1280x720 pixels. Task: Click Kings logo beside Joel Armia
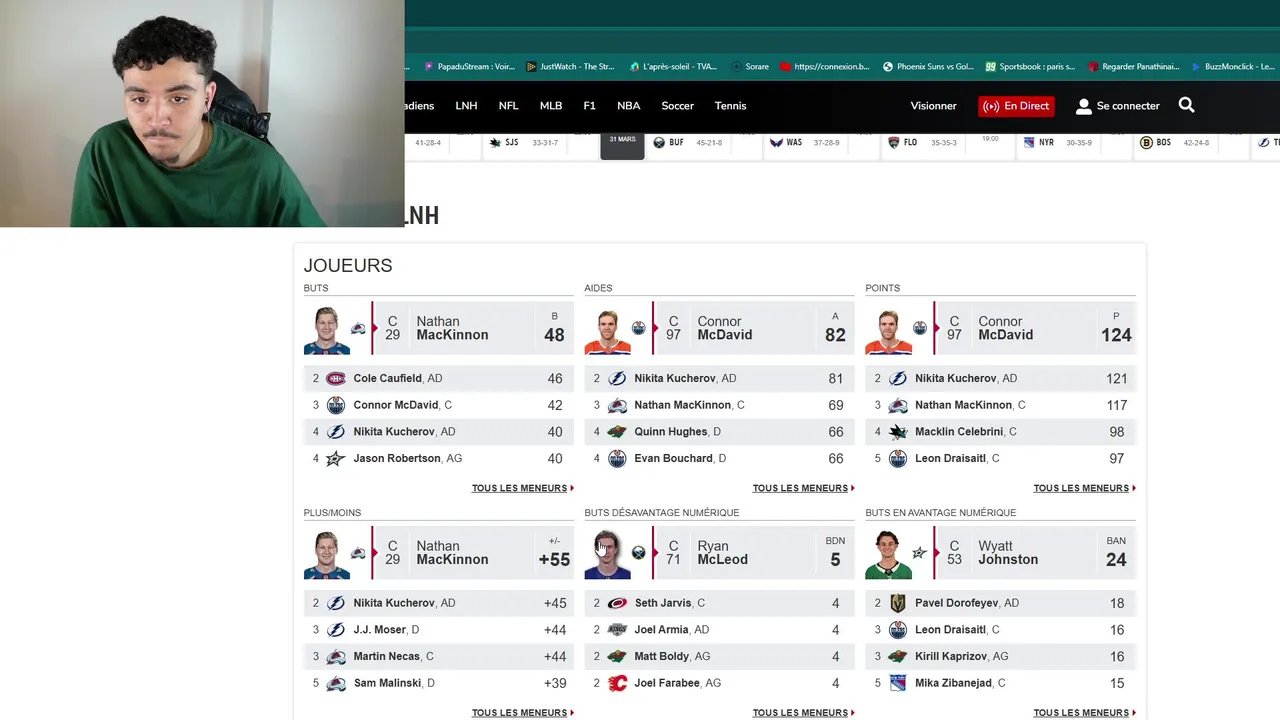pyautogui.click(x=617, y=630)
